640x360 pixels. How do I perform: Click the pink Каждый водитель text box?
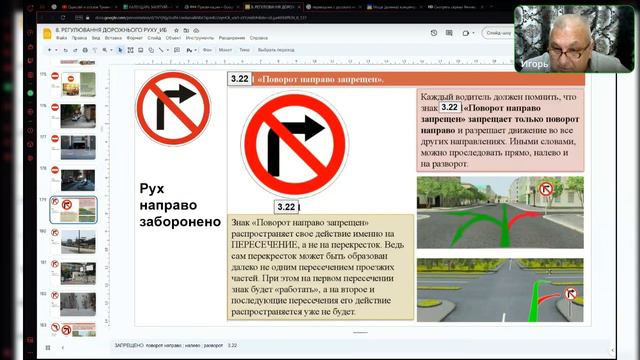[500, 130]
